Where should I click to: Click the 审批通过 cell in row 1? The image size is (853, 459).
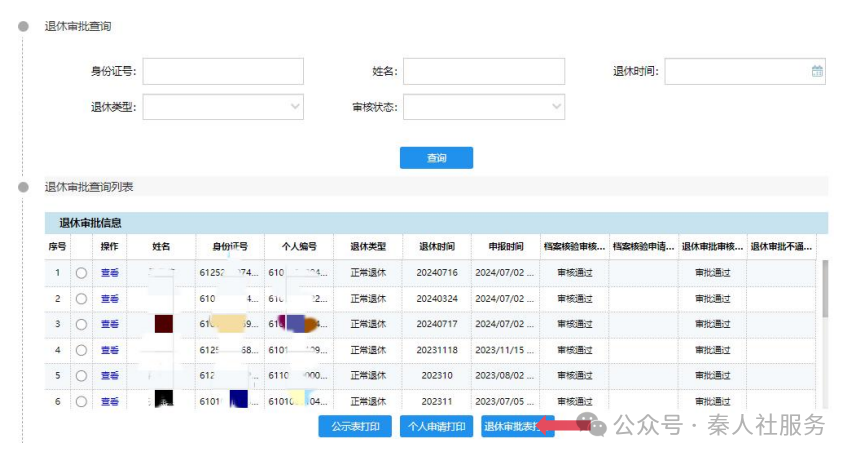[713, 272]
